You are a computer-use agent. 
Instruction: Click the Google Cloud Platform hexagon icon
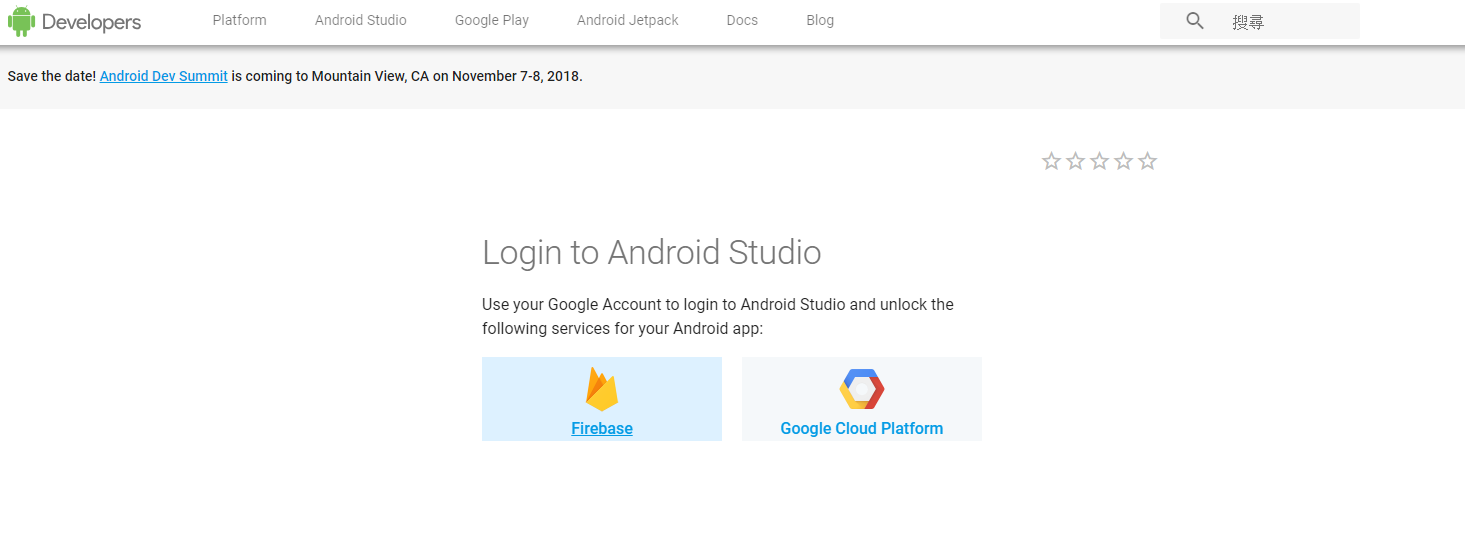(x=862, y=389)
